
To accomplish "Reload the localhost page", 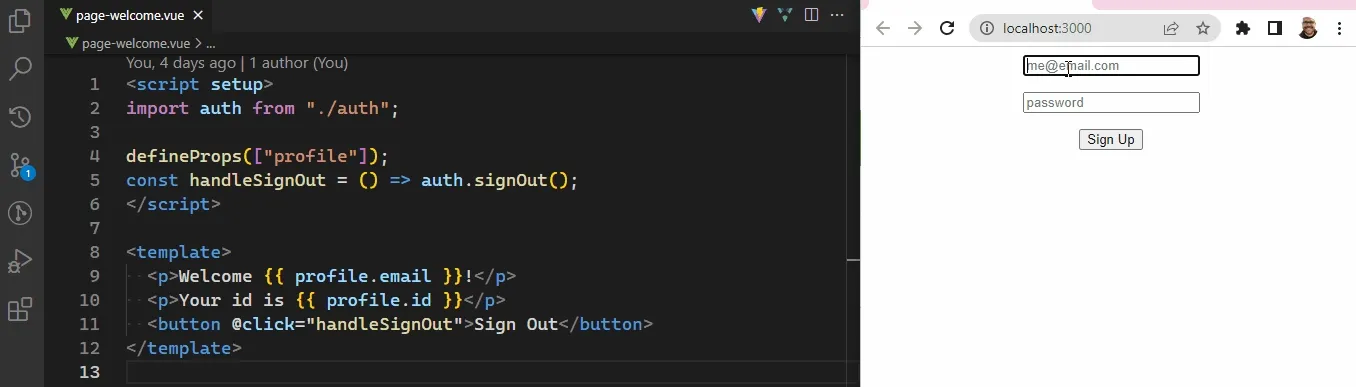I will point(947,28).
